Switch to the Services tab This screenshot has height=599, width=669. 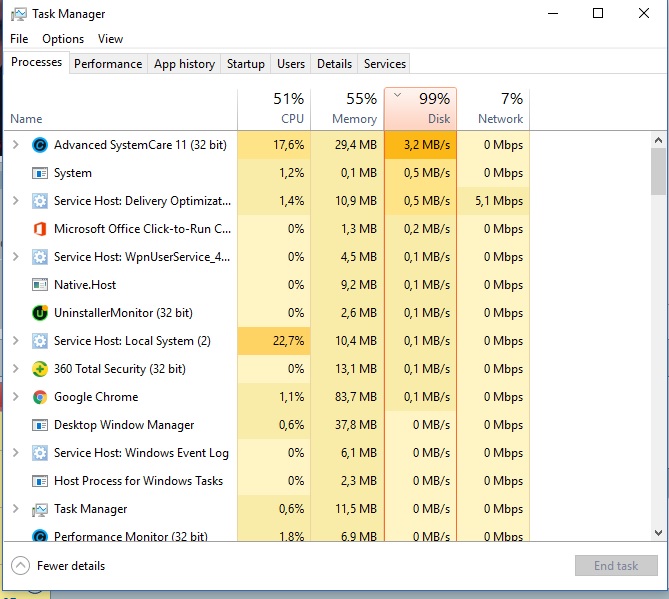click(x=384, y=64)
